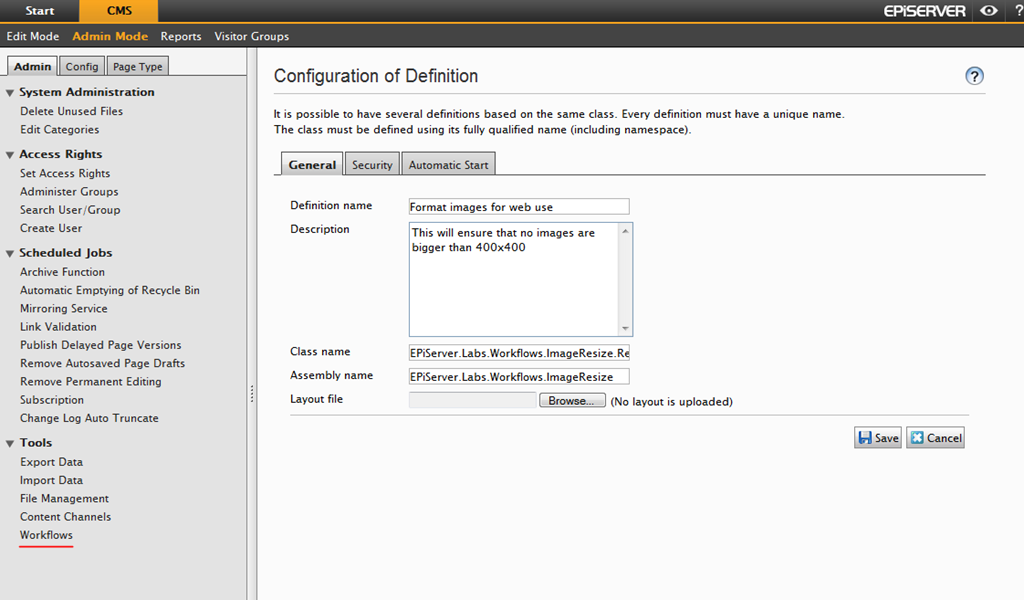This screenshot has height=600, width=1024.
Task: Click the sidebar splitter drag handle
Action: (252, 396)
